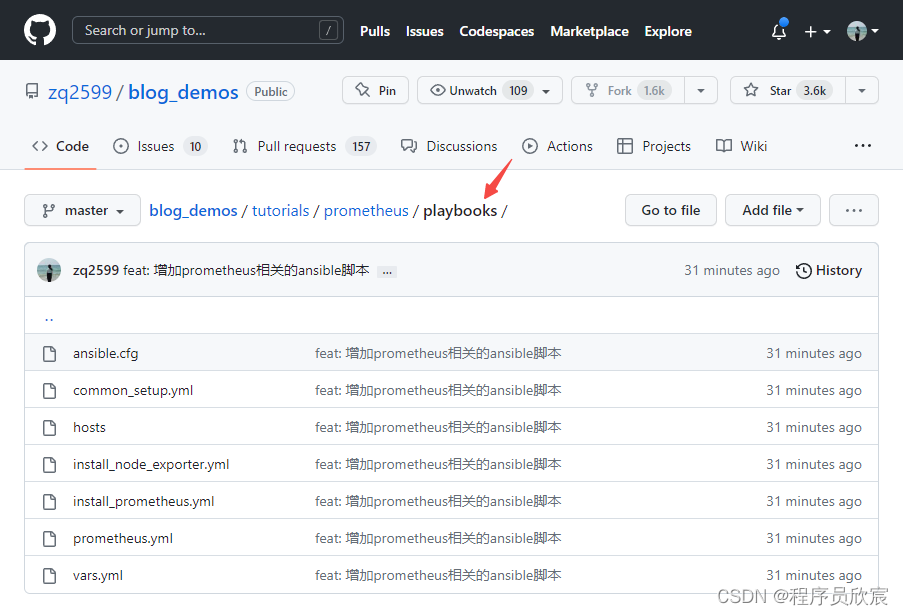Click the slash shortcut key icon in search
This screenshot has height=615, width=903.
[328, 31]
